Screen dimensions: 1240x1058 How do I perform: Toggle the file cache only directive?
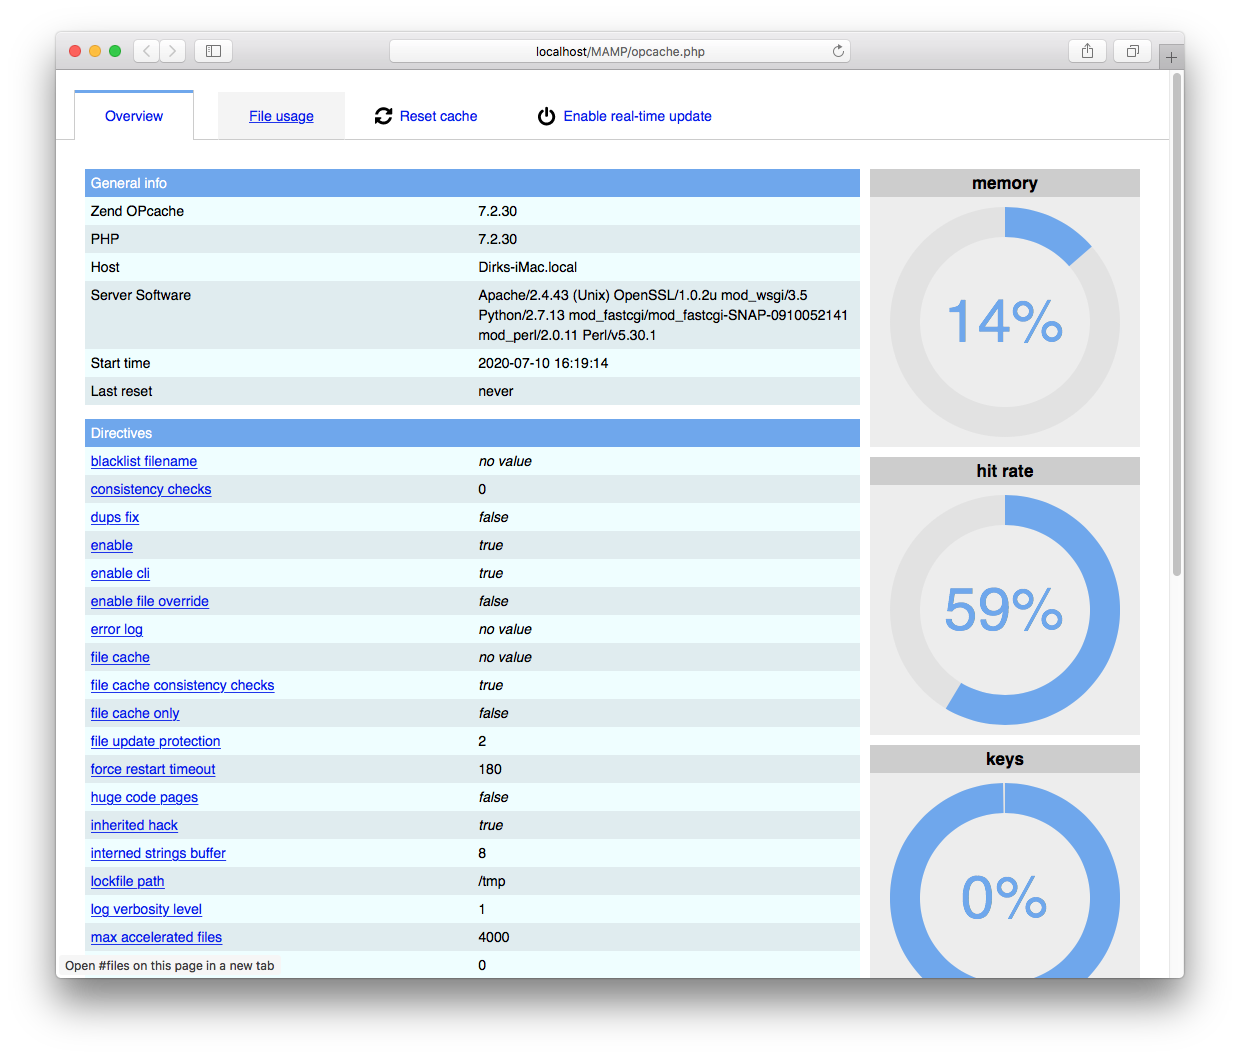point(134,713)
